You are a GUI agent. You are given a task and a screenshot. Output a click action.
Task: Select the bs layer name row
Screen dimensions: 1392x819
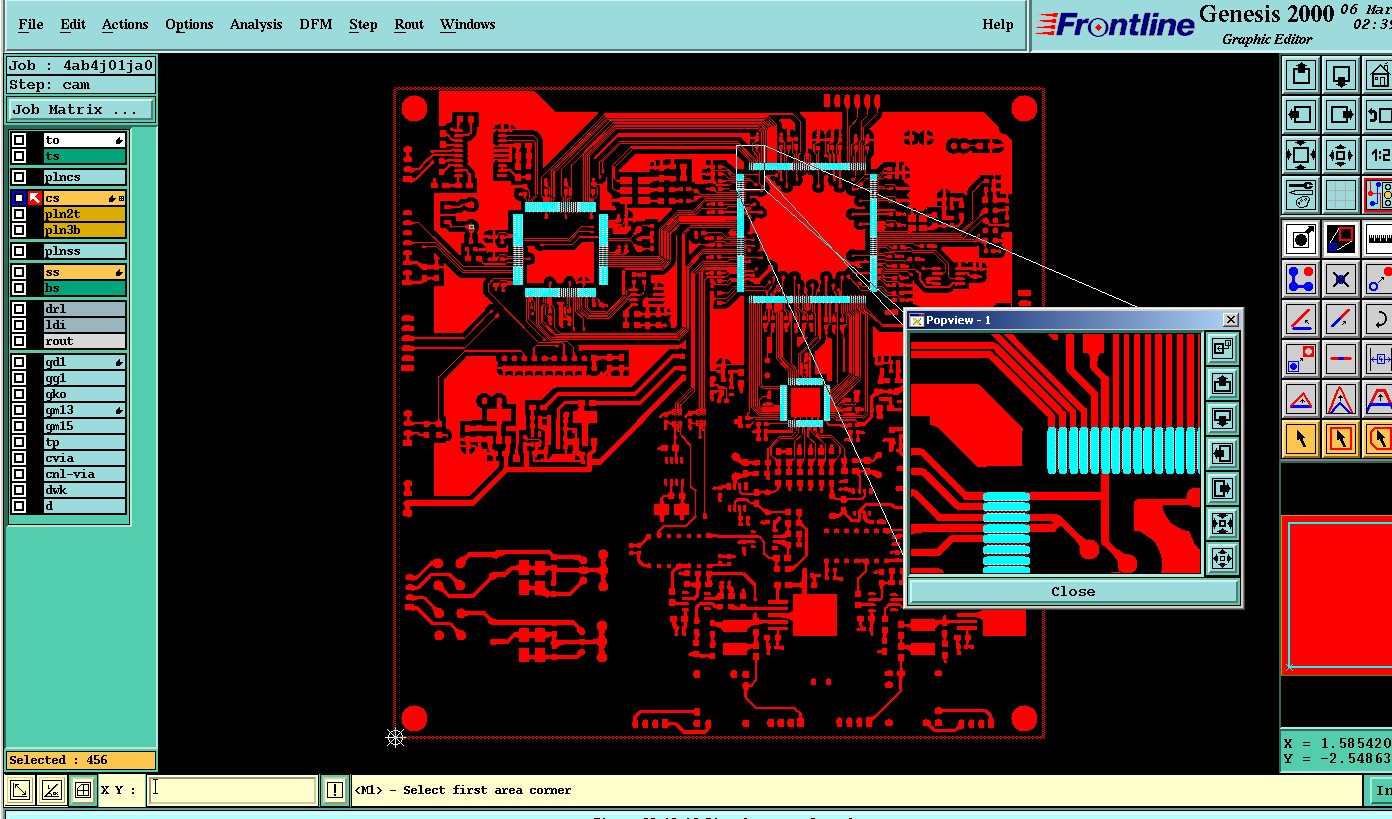pyautogui.click(x=84, y=288)
